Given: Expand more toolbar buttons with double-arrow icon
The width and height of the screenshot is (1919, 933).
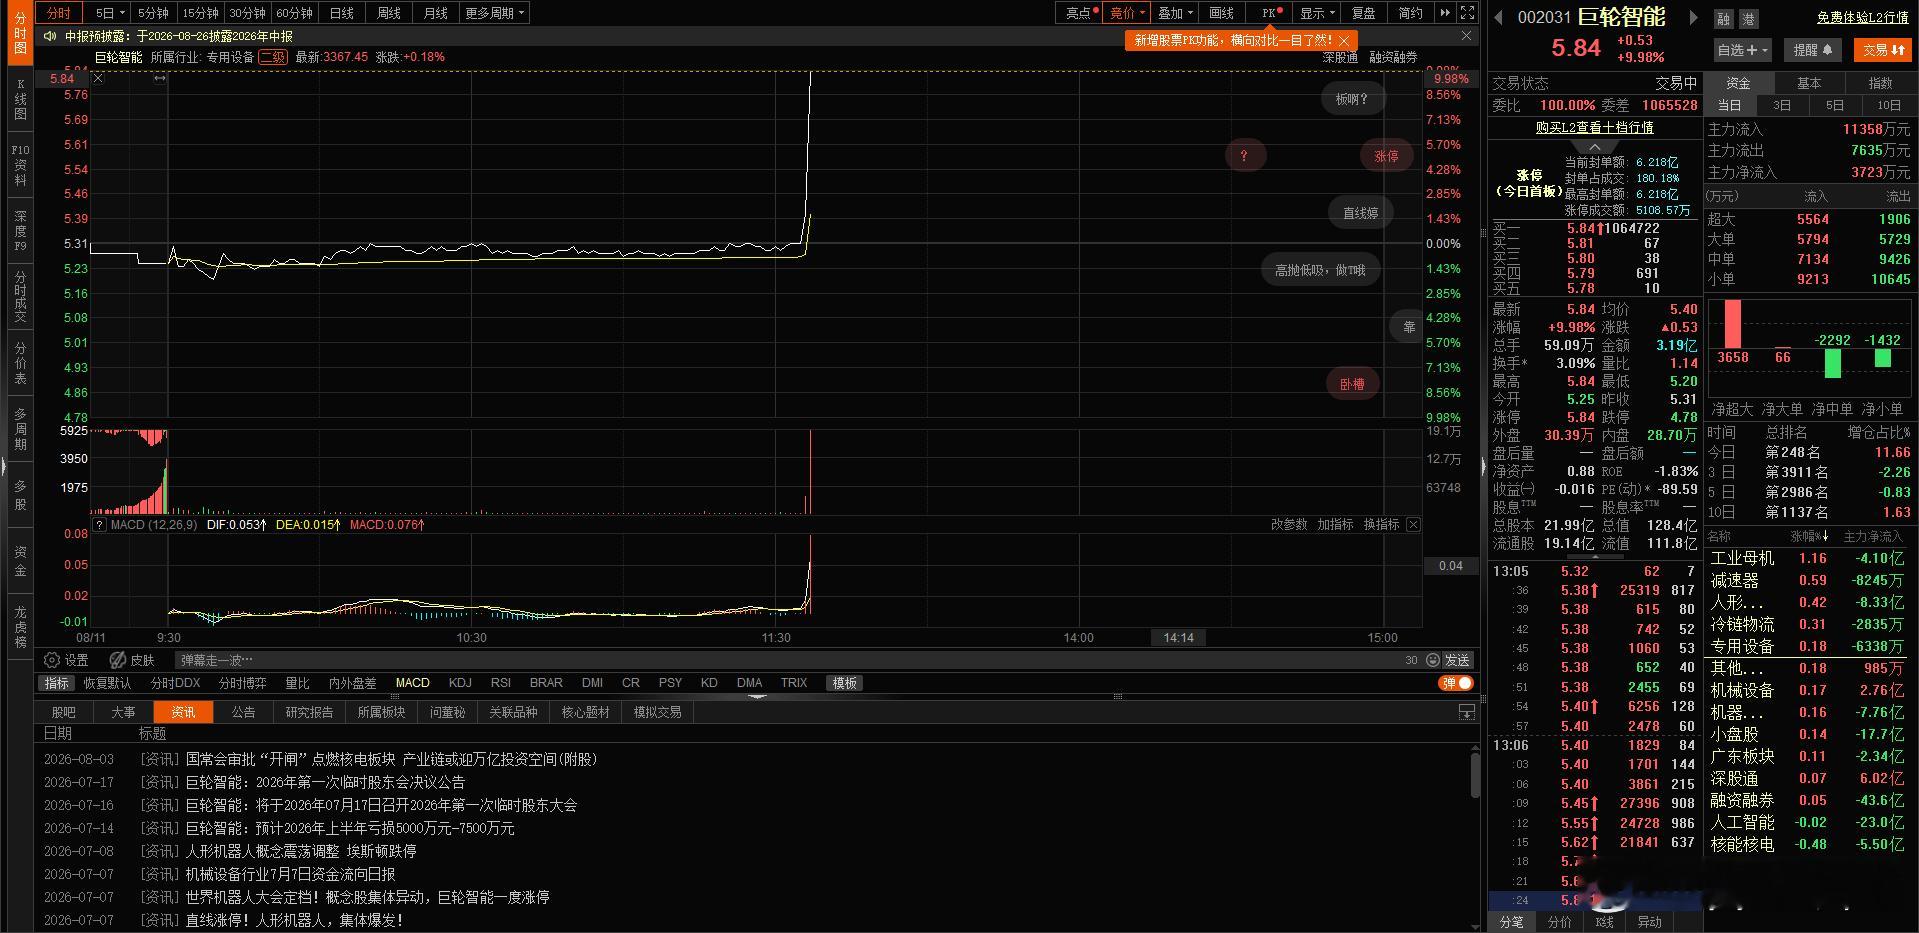Looking at the screenshot, I should (1445, 13).
